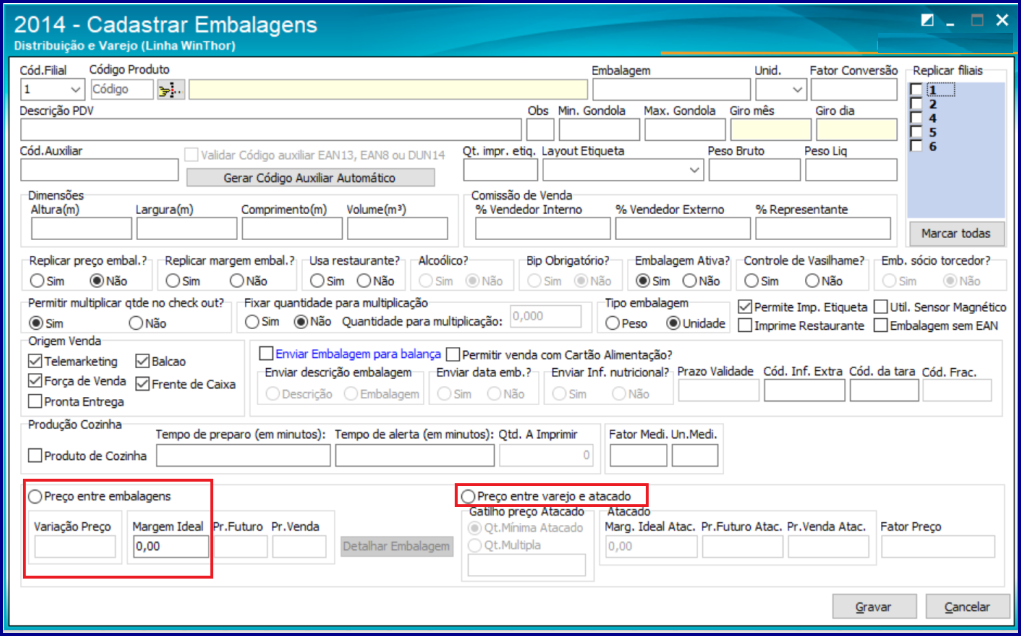Click the product search icon button

171,89
